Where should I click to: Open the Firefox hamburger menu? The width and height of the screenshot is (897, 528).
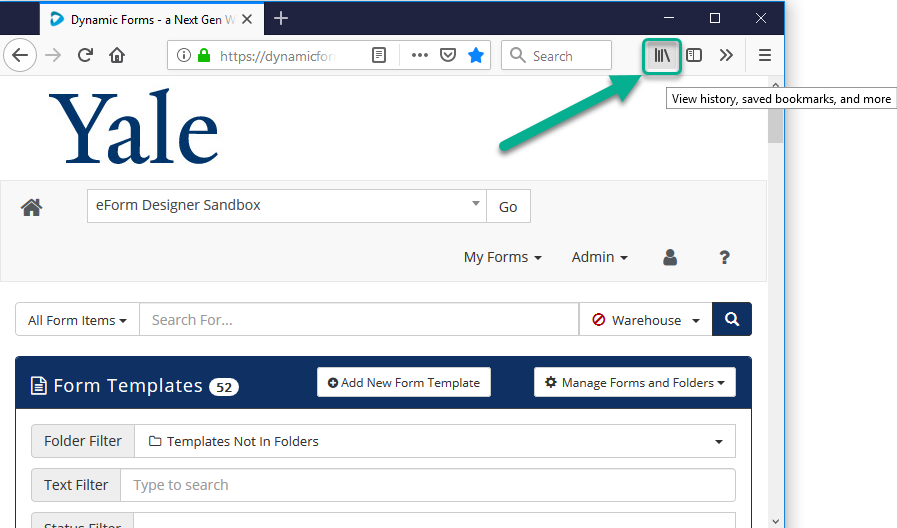point(765,56)
